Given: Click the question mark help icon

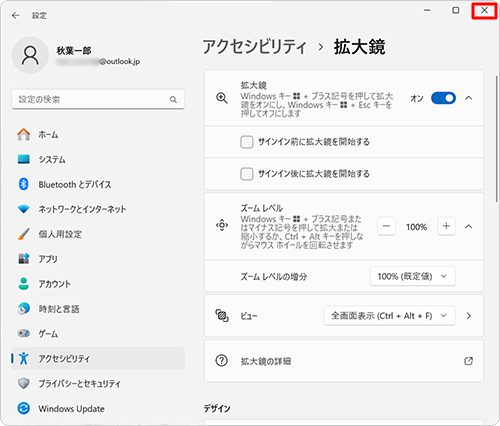Looking at the screenshot, I should 222,361.
